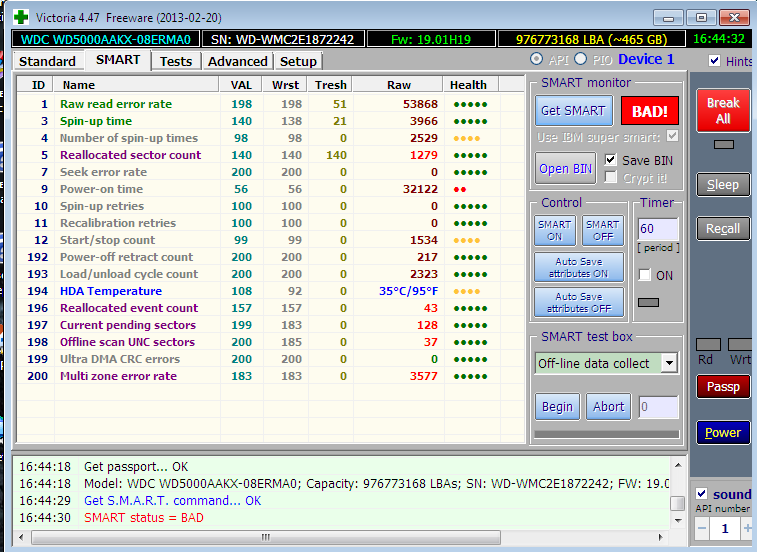Select the Reallocated sector count row

click(270, 155)
